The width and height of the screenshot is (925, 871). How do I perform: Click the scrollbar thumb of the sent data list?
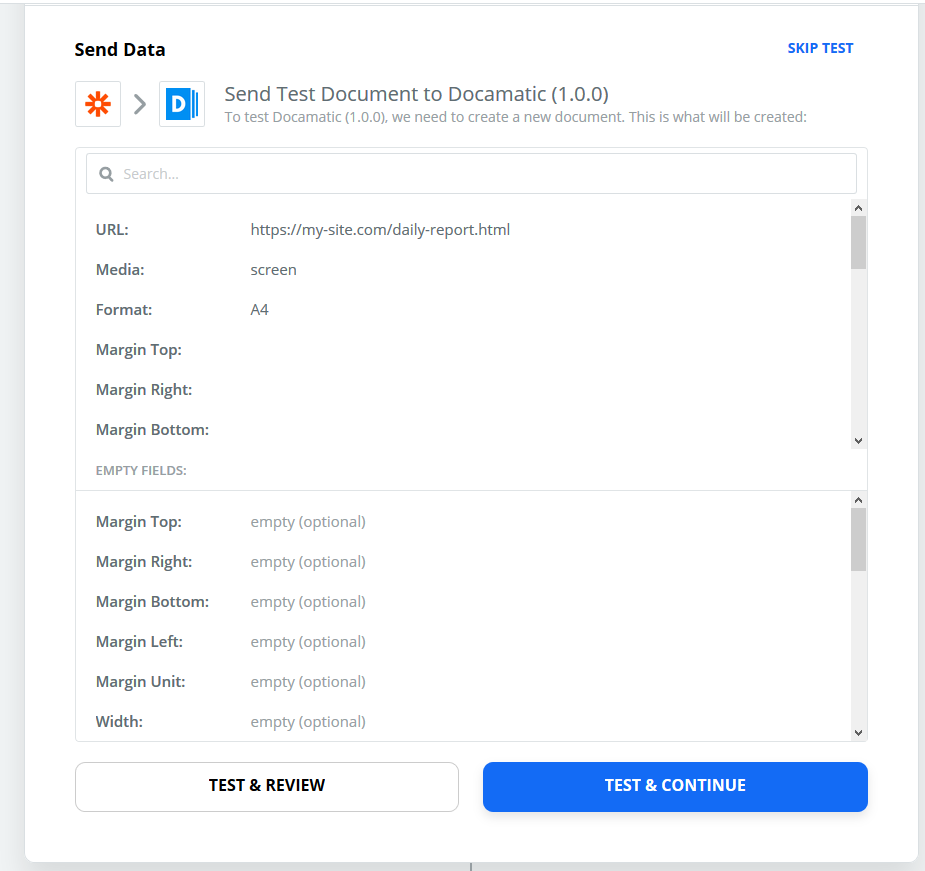point(858,243)
